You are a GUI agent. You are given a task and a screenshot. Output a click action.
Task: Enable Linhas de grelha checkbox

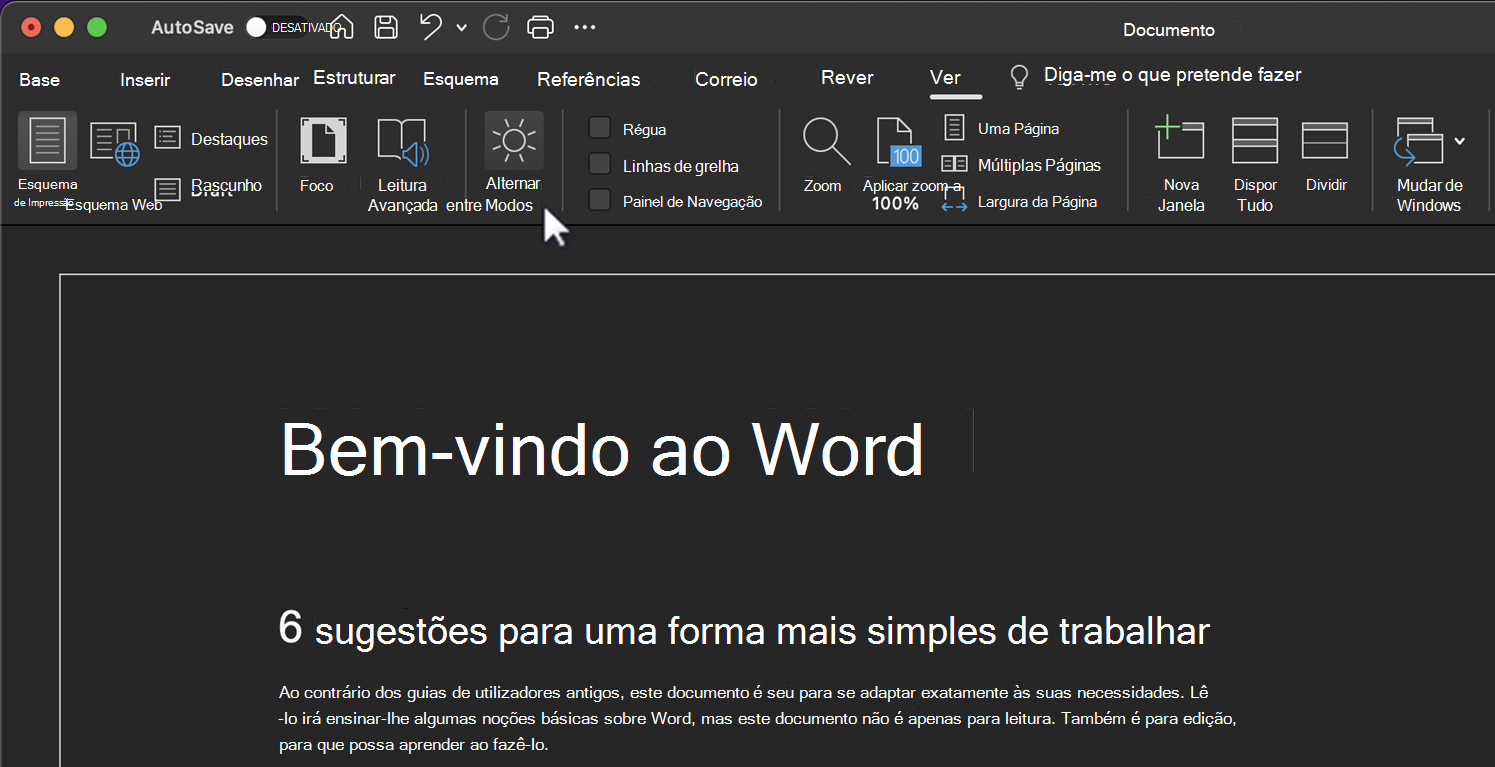pos(600,164)
